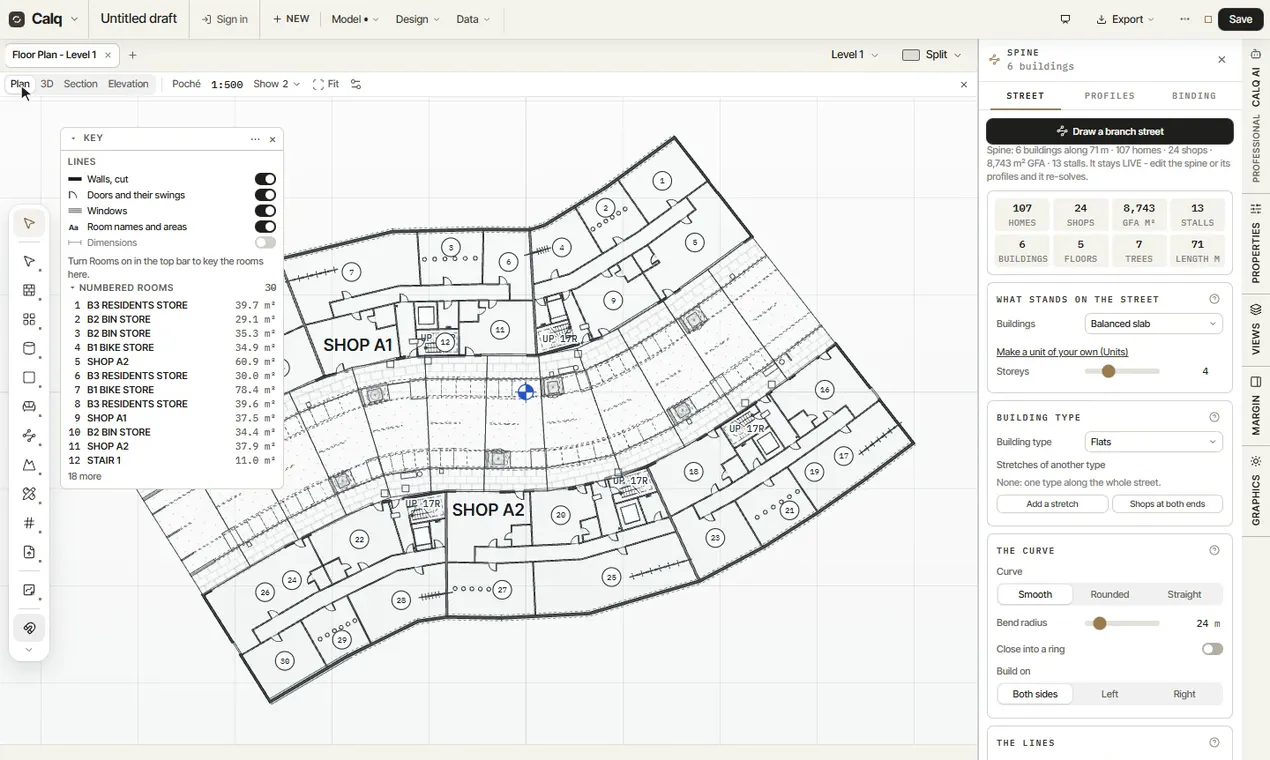Open the top bar three-dot more menu
This screenshot has width=1270, height=760.
tap(1185, 19)
